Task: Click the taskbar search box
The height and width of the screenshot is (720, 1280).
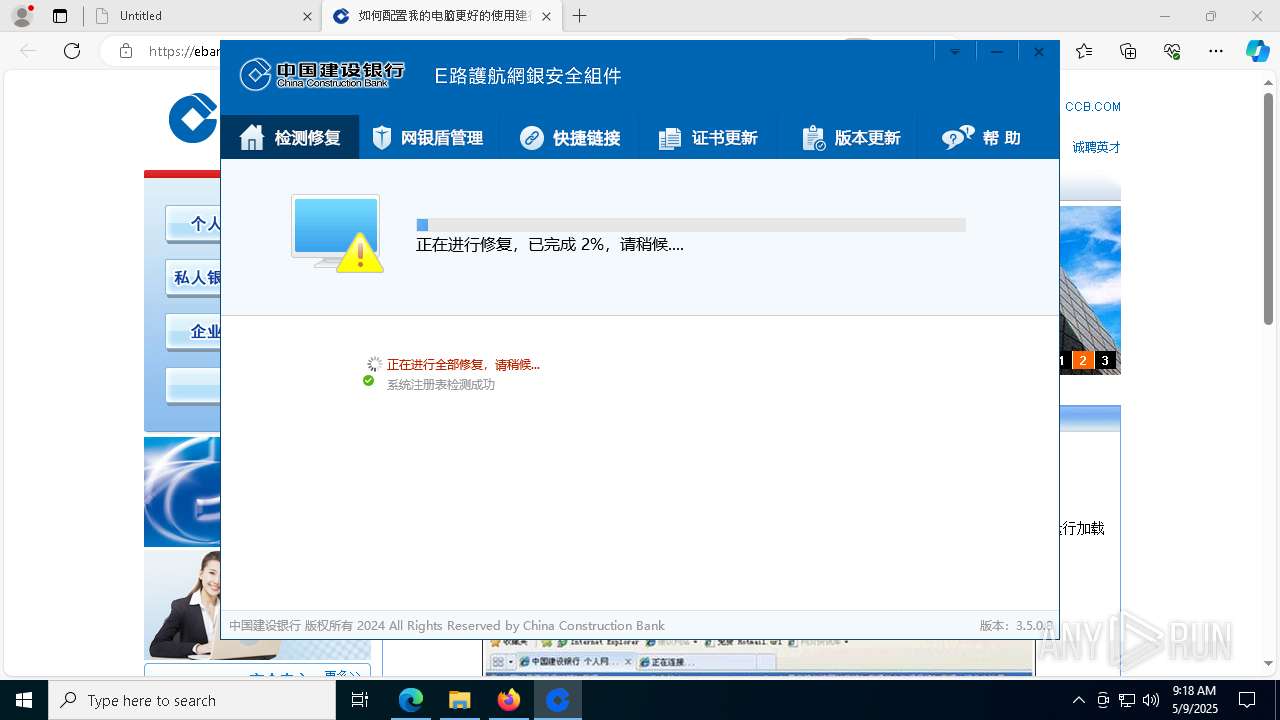Action: pos(192,700)
